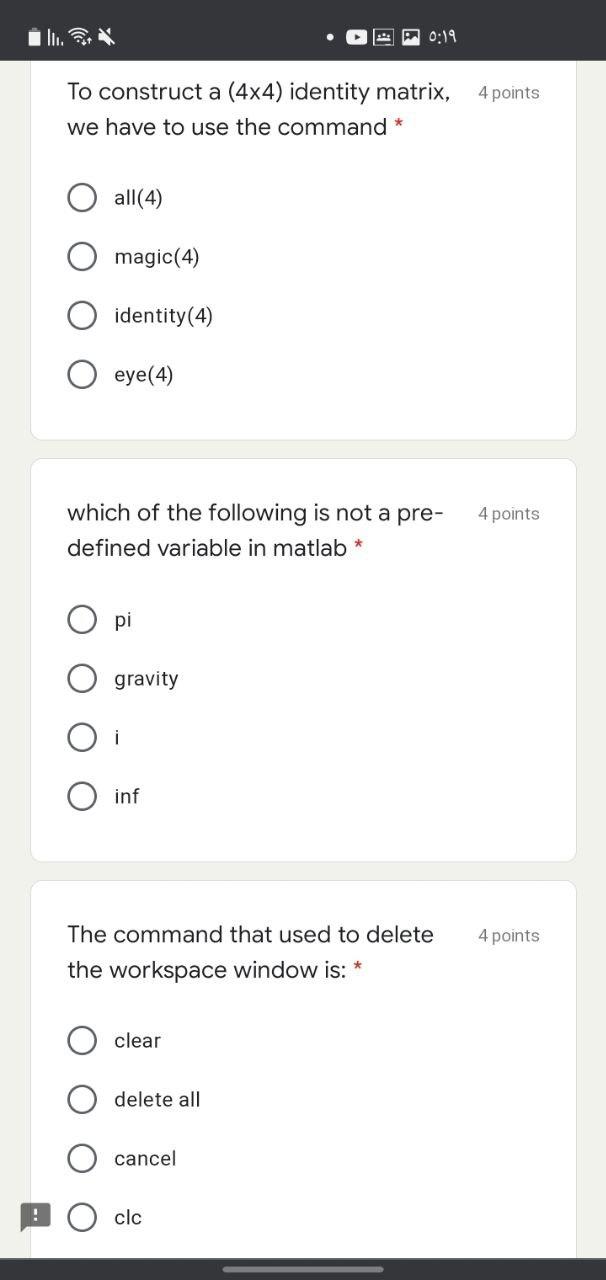606x1280 pixels.
Task: Tap the screenshot notification icon in status bar
Action: tap(383, 36)
